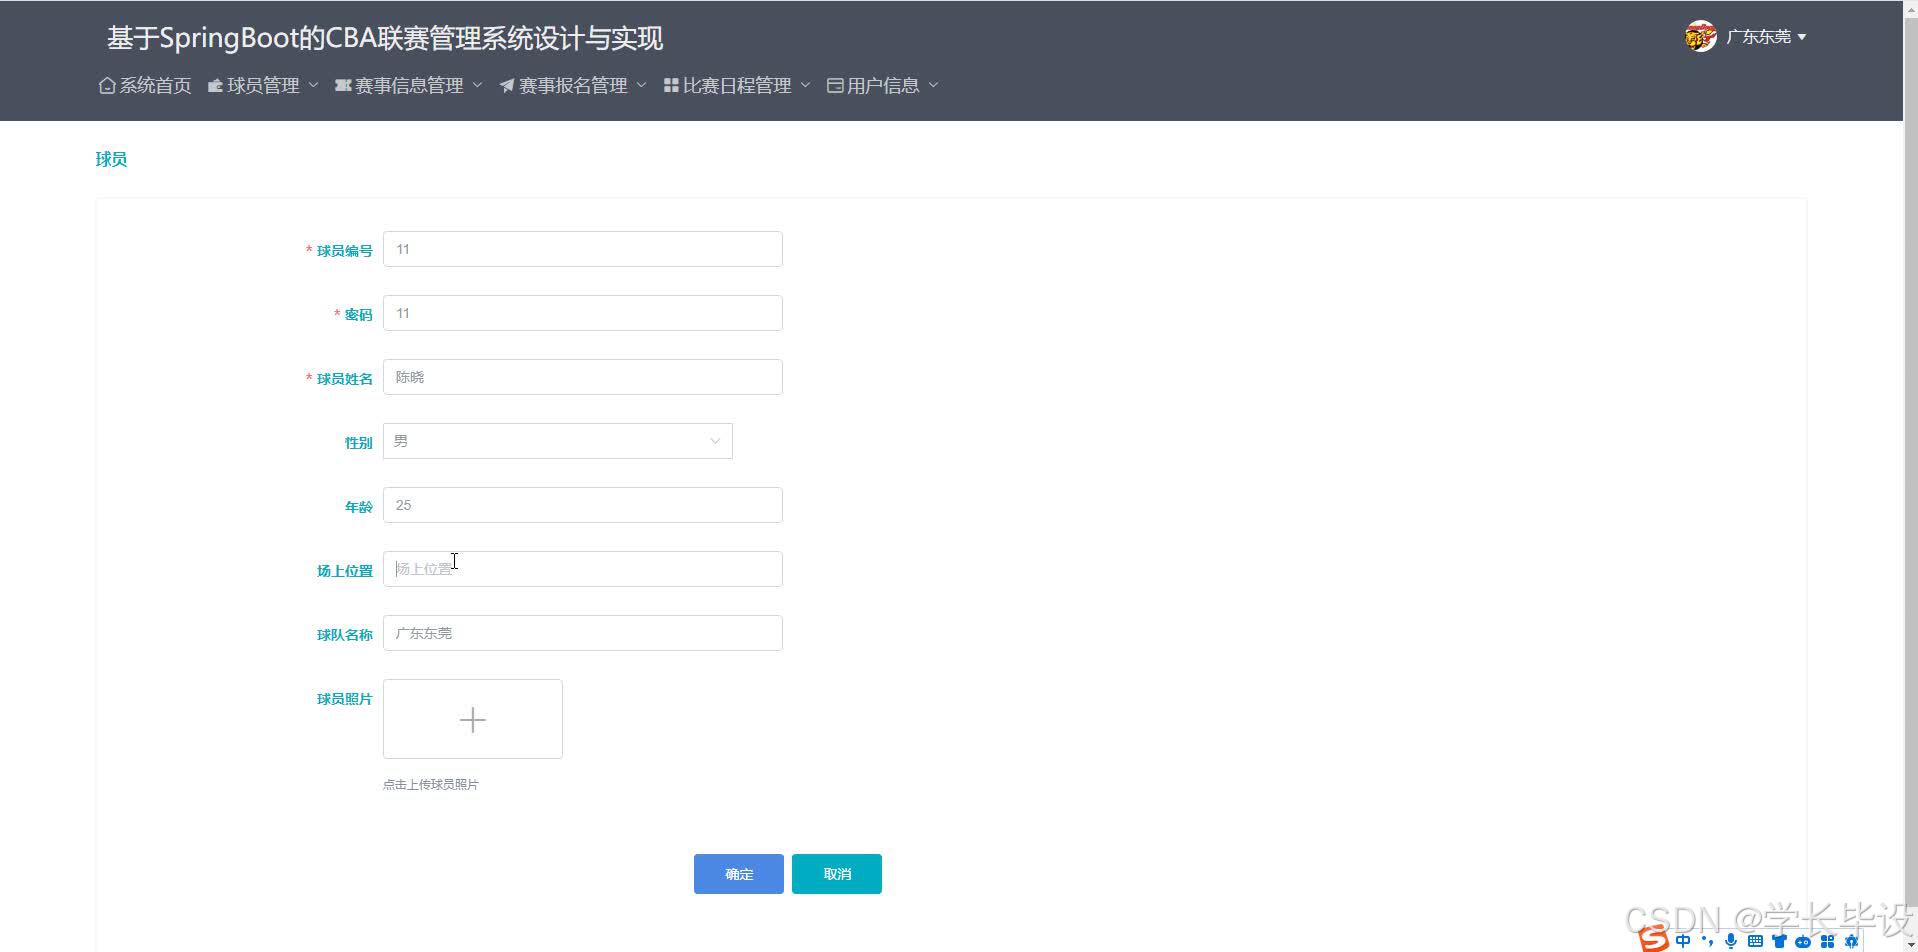Viewport: 1918px width, 952px height.
Task: Click the 球员管理 menu icon
Action: [215, 86]
